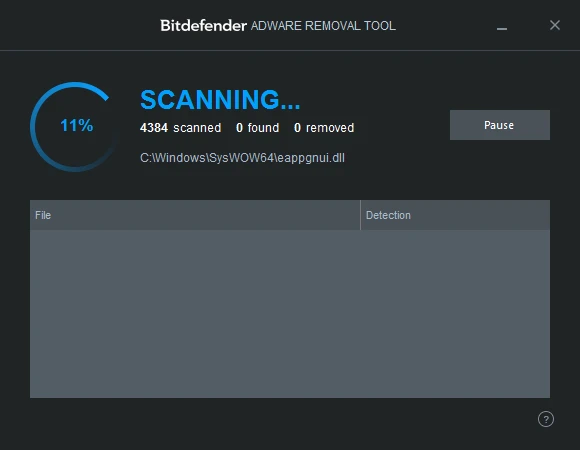
Task: Click the SCANNING... status heading
Action: (220, 100)
